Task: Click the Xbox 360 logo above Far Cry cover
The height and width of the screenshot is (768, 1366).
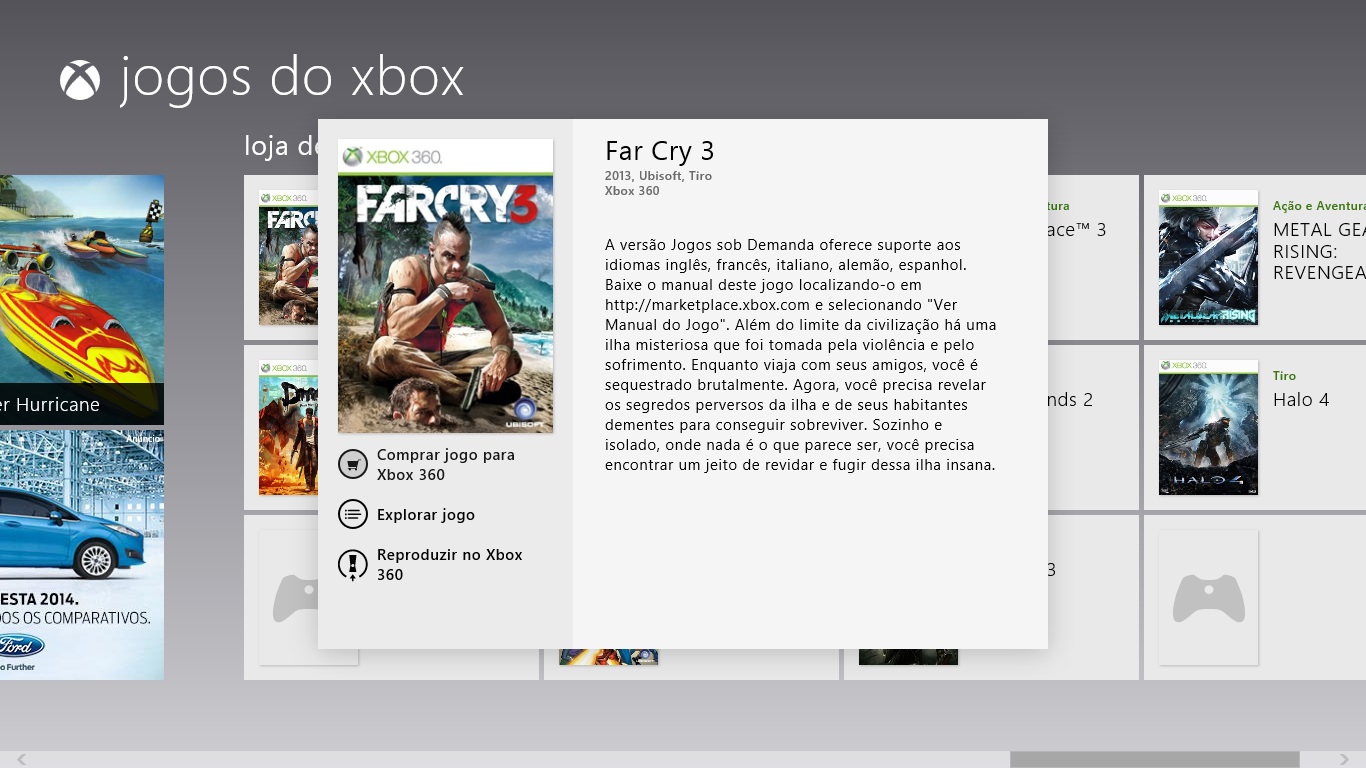Action: click(x=392, y=156)
